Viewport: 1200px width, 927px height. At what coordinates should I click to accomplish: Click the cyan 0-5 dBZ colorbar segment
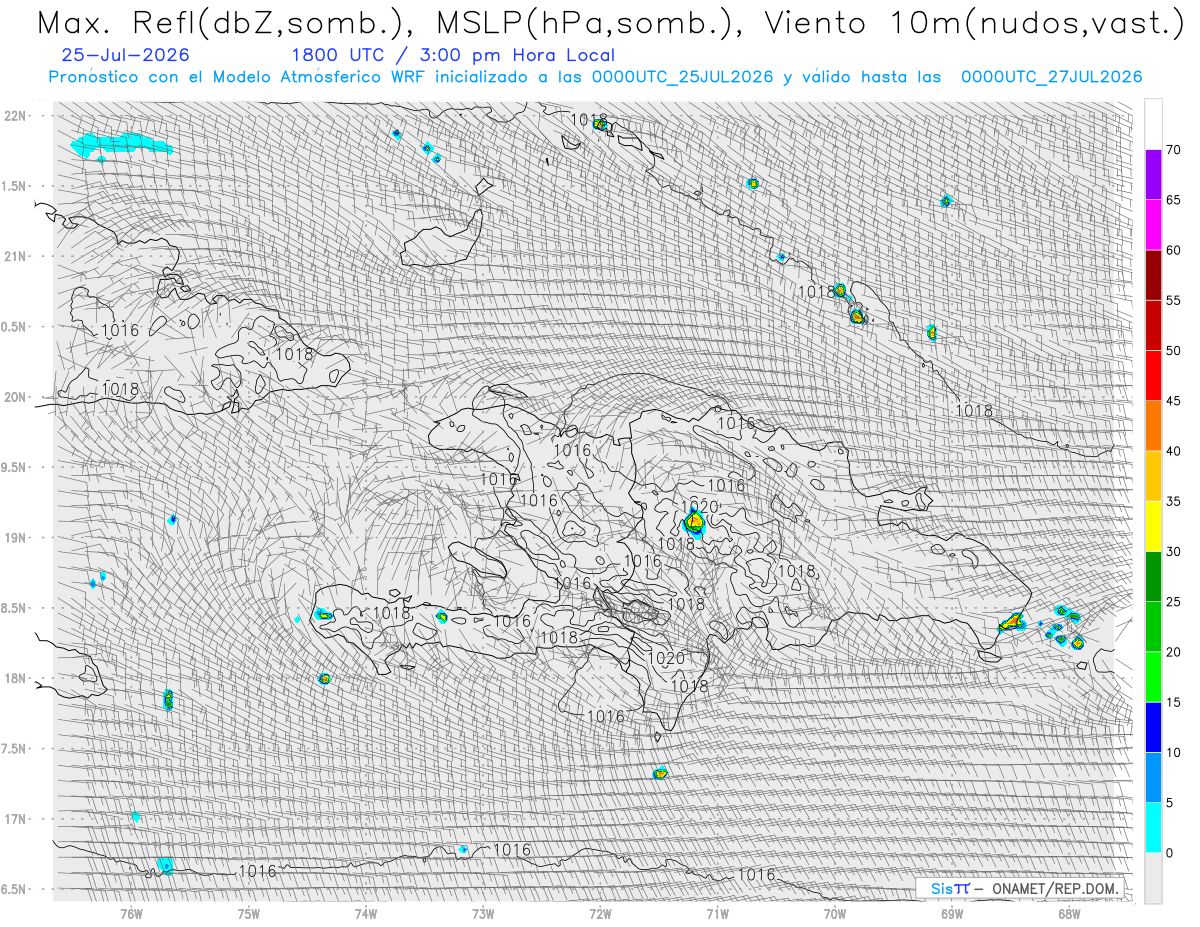pos(1153,828)
